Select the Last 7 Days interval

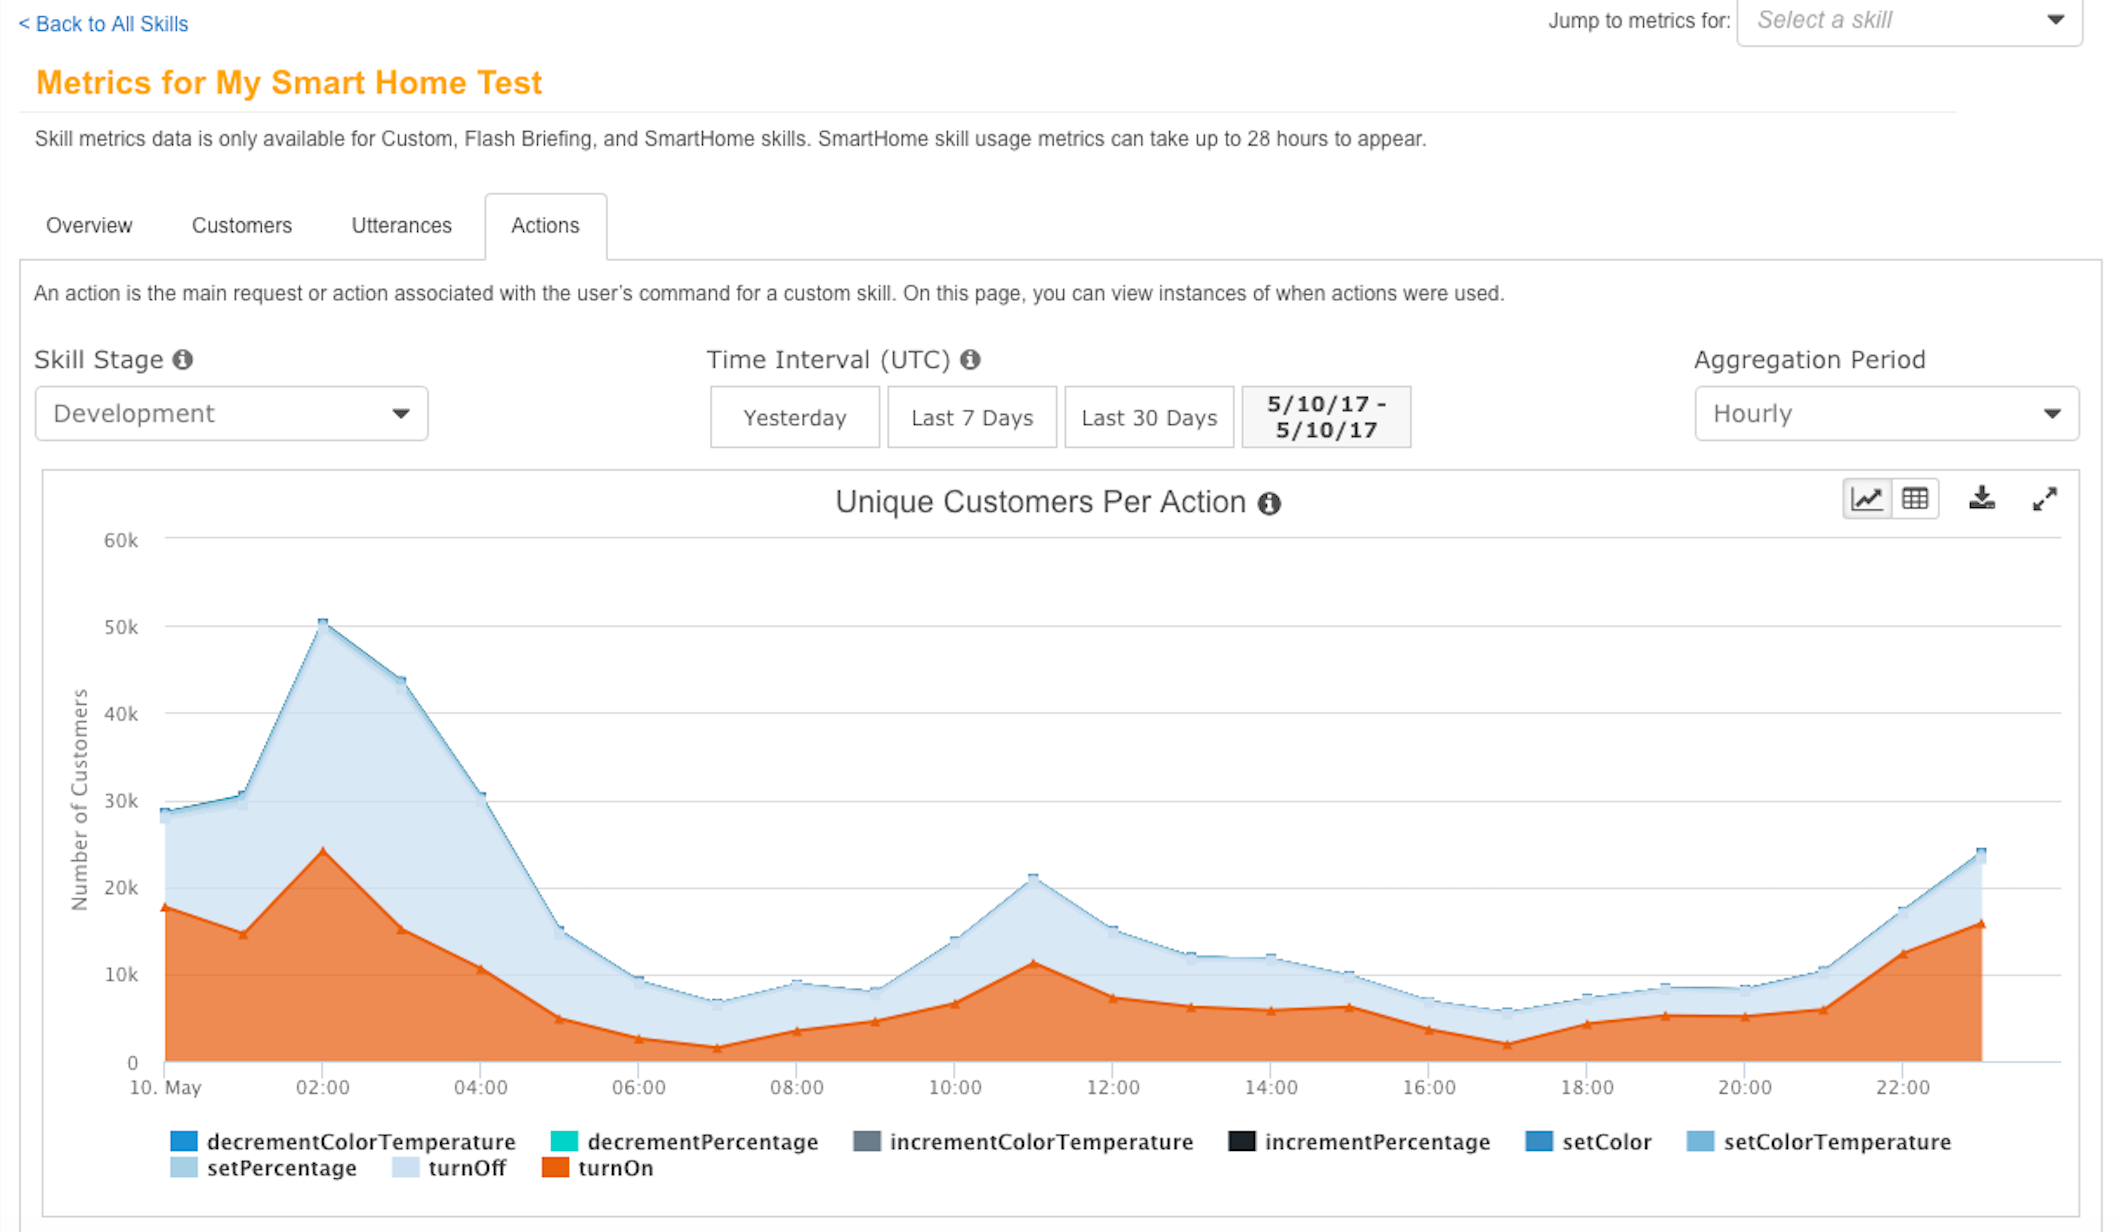click(971, 417)
